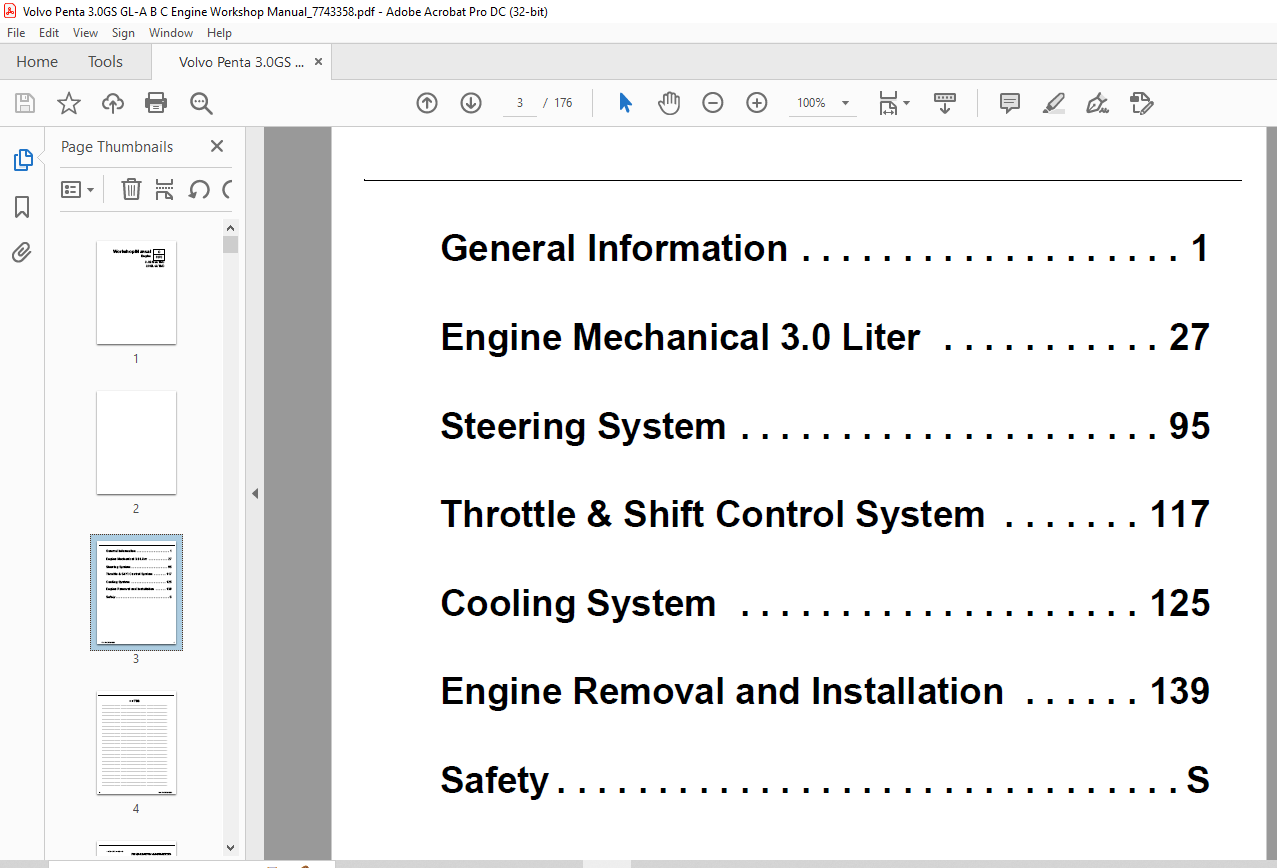Open the Edit menu
Screen dimensions: 1277x868
(49, 33)
